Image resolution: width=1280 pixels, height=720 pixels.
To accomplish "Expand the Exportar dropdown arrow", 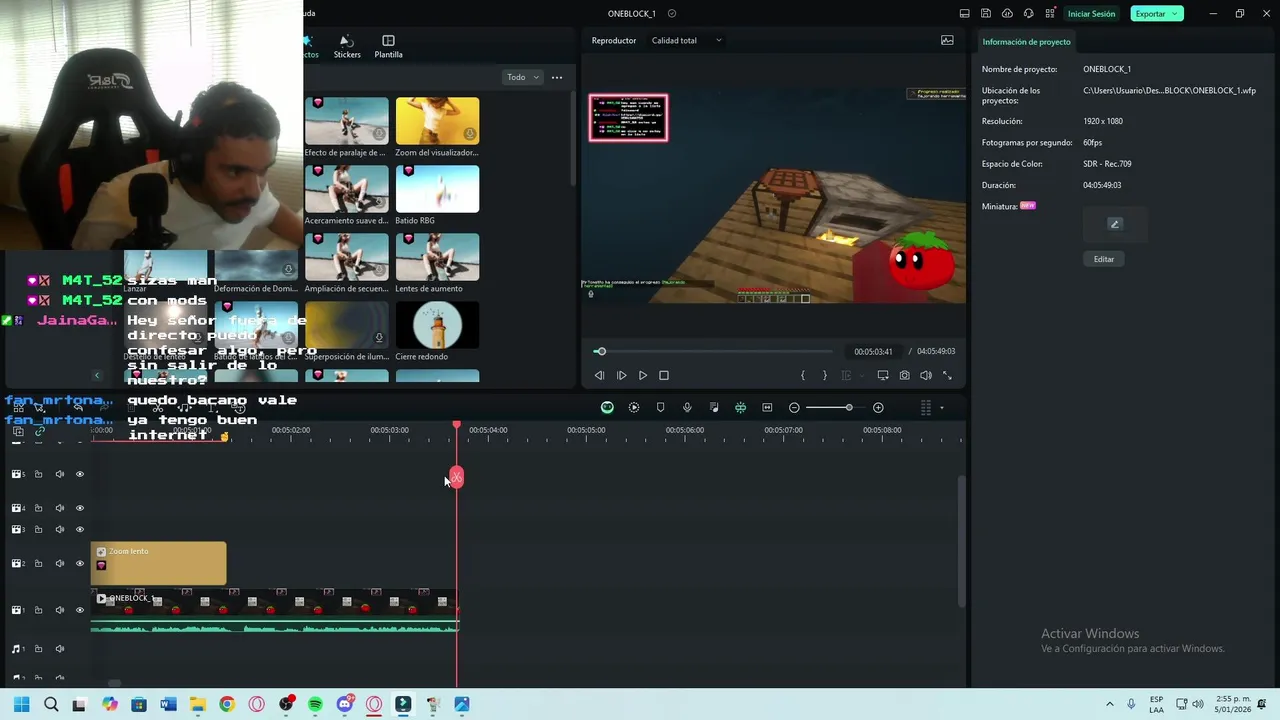I will (1175, 13).
